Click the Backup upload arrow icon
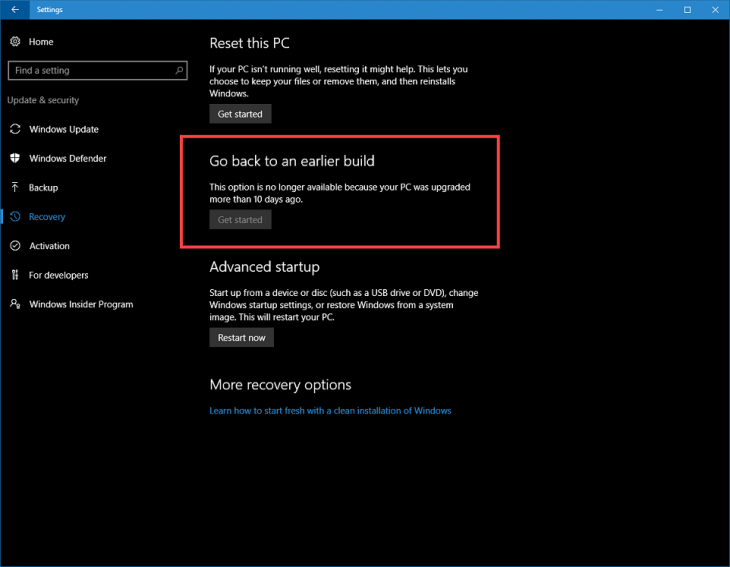The width and height of the screenshot is (730, 567). pyautogui.click(x=15, y=187)
